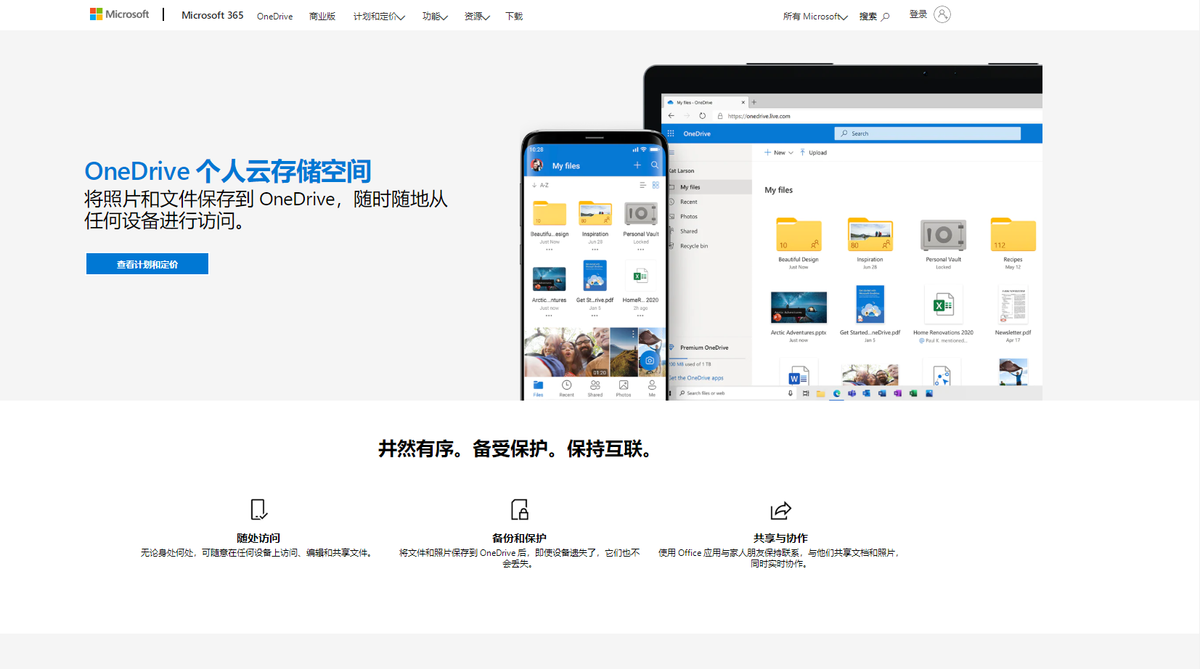1200x669 pixels.
Task: Select the Recent tab in phone mockup
Action: (x=566, y=388)
